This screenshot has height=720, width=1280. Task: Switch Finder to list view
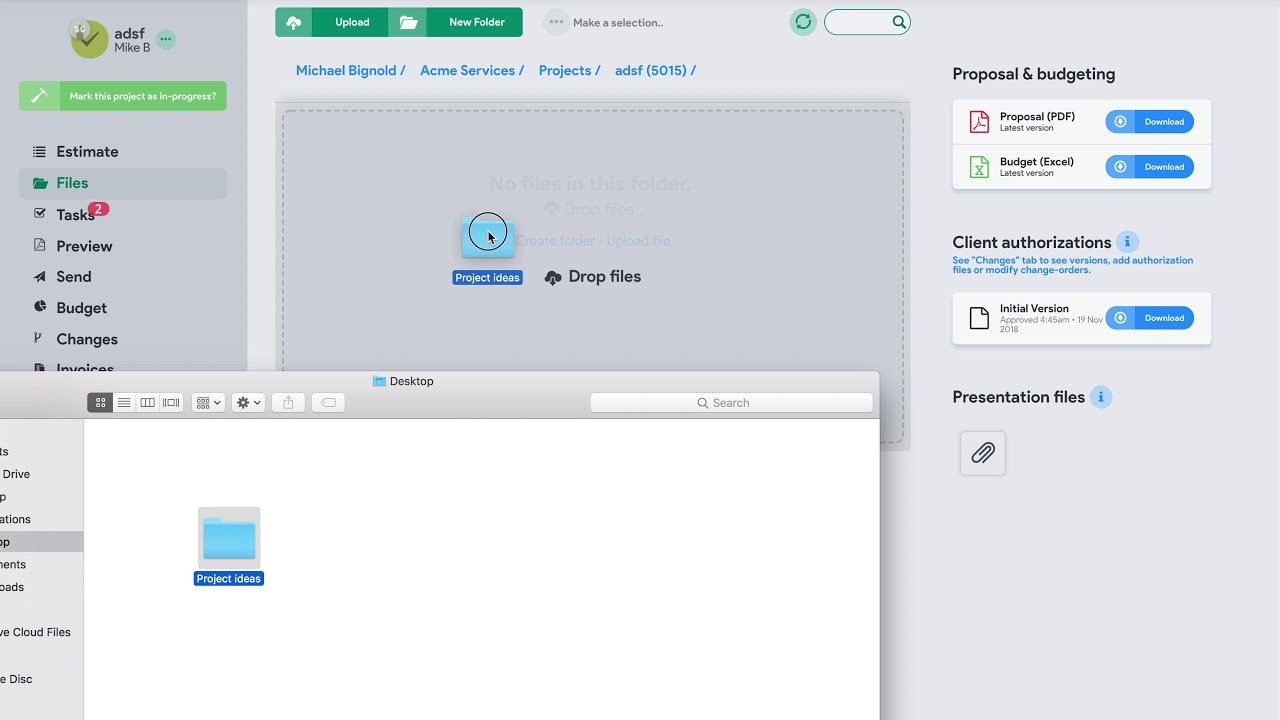coord(124,402)
